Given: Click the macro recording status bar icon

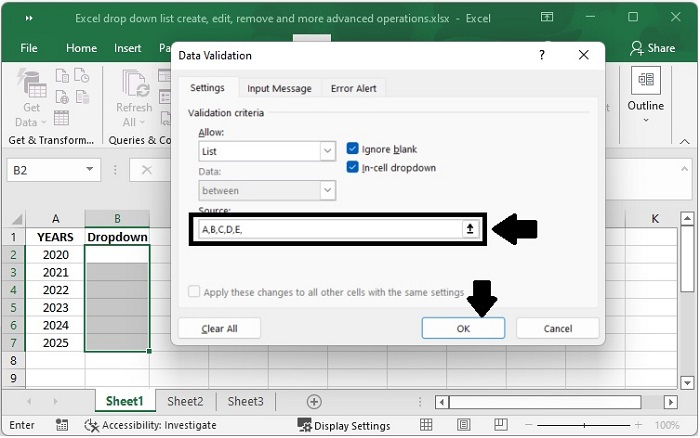Looking at the screenshot, I should pyautogui.click(x=62, y=425).
